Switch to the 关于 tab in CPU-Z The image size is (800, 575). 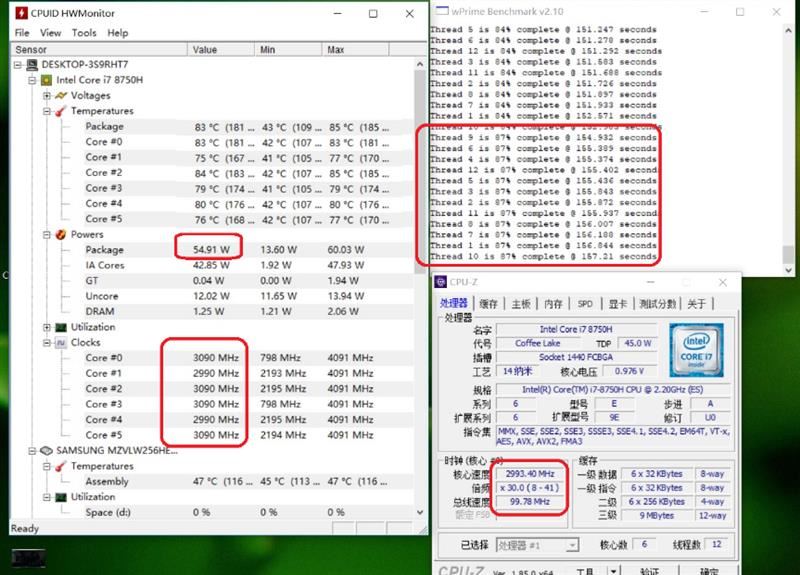(696, 304)
